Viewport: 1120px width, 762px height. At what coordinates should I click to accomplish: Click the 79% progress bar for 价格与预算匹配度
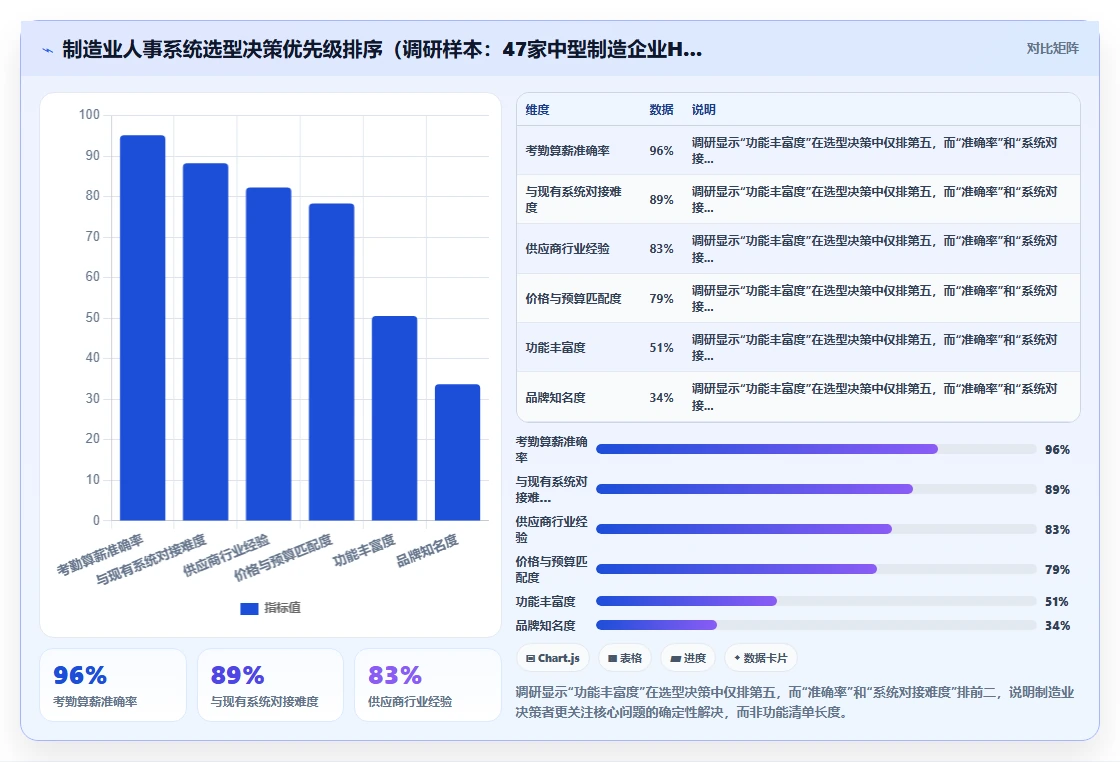click(x=816, y=569)
